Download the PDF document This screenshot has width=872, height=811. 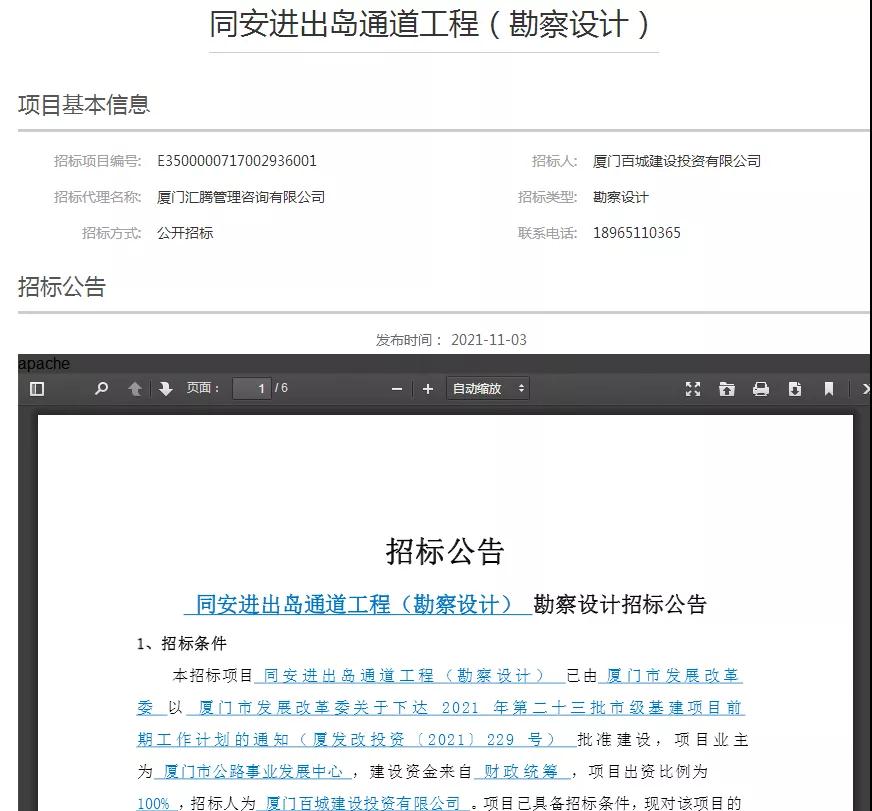795,389
